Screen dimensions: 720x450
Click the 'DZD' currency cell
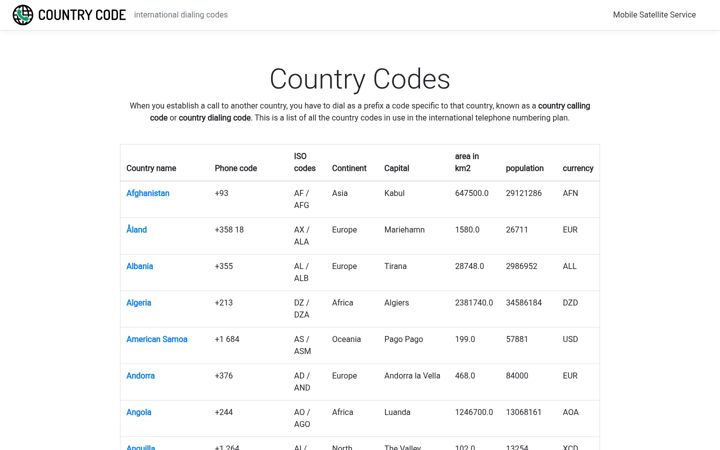click(x=570, y=303)
